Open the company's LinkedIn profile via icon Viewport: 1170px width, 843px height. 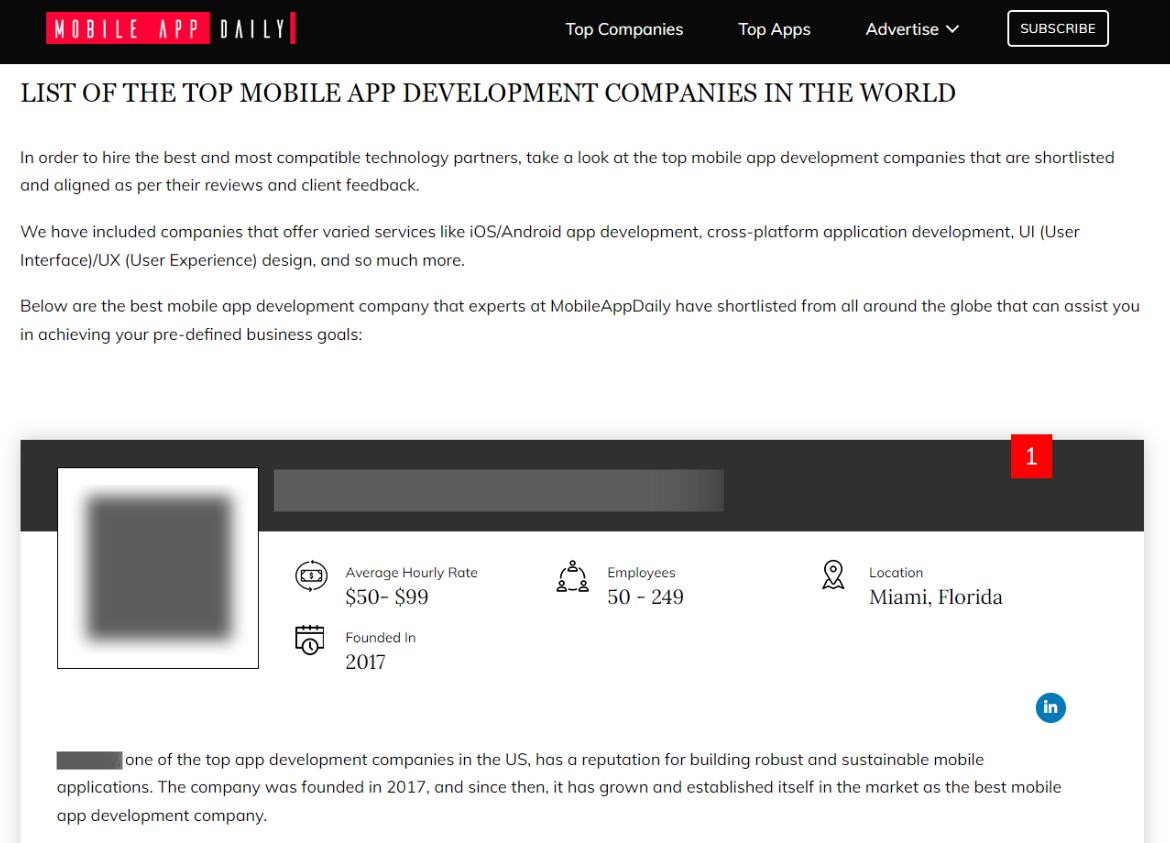[1050, 707]
